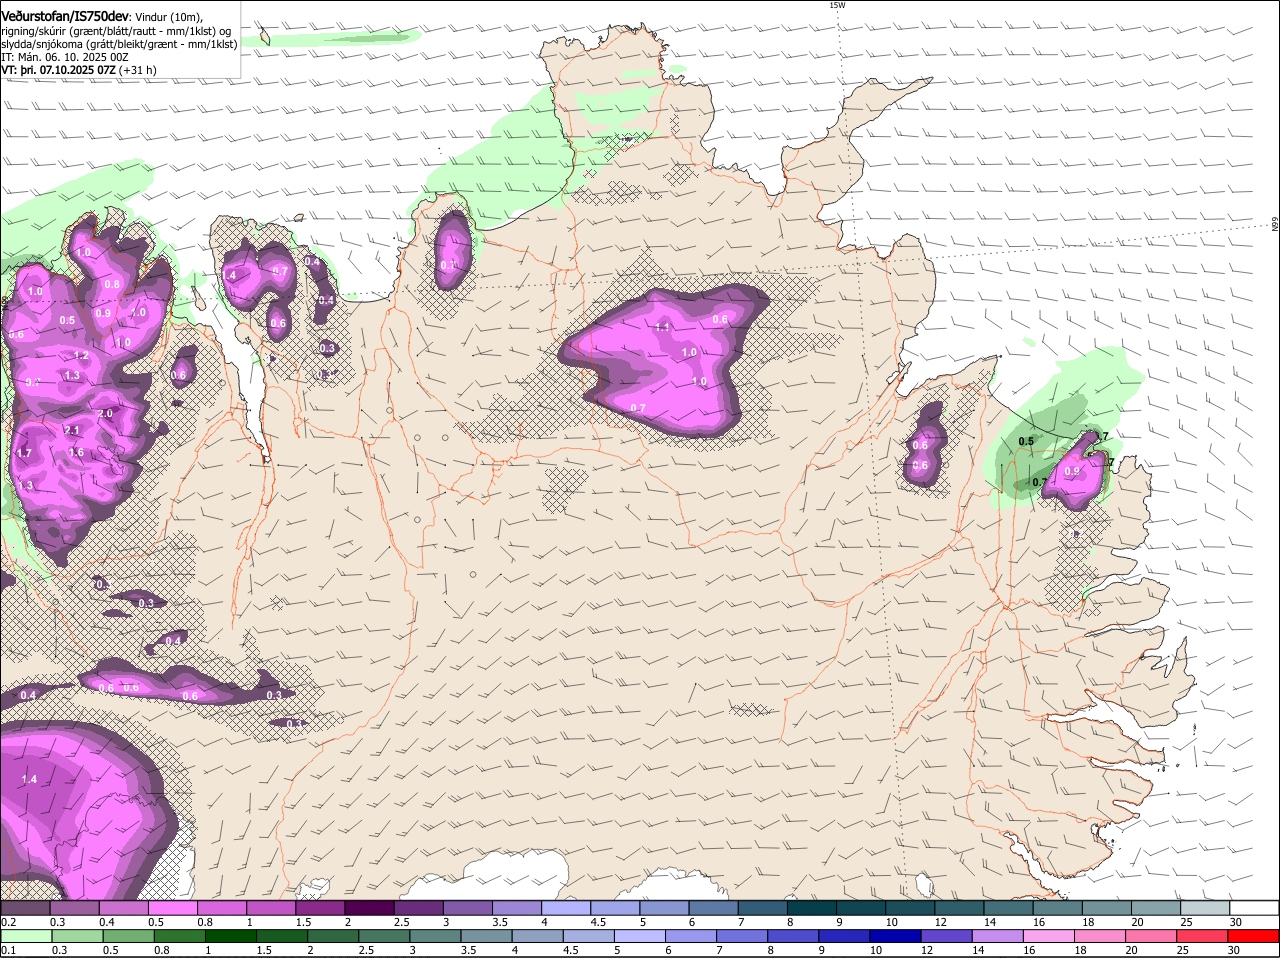The width and height of the screenshot is (1280, 958).
Task: Click the 16 light pink swatch on lower scale
Action: coord(1049,936)
